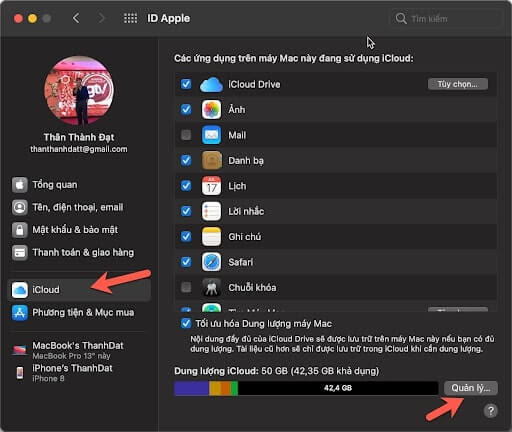The width and height of the screenshot is (512, 432).
Task: Click the yellow storage bar segment
Action: (215, 388)
